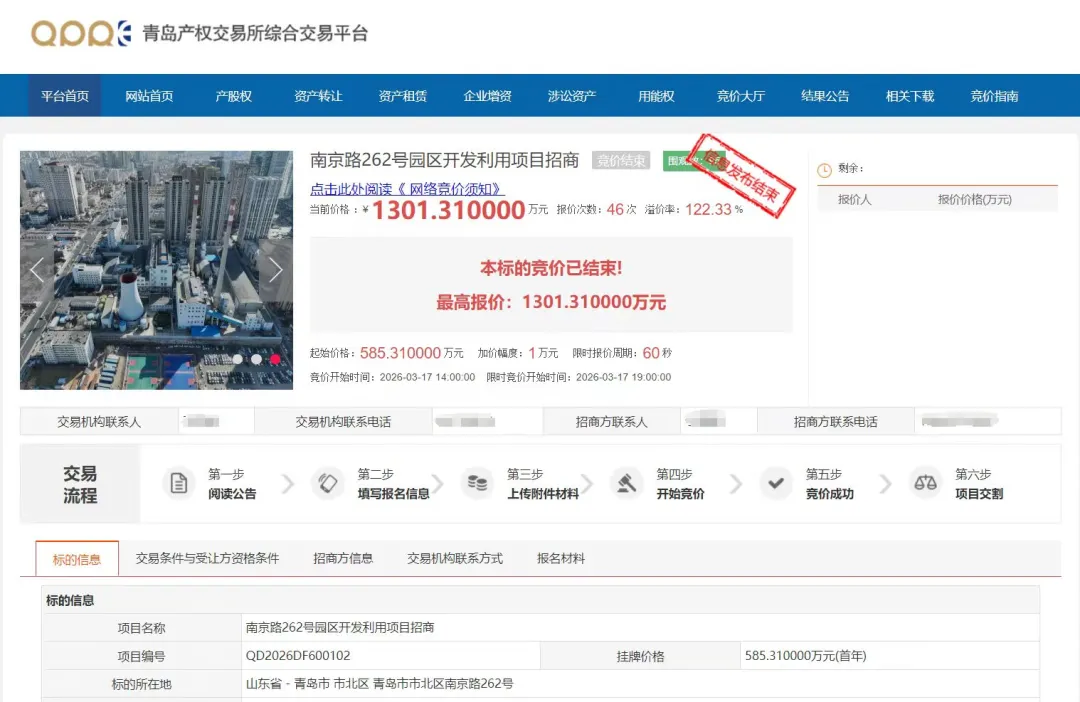The width and height of the screenshot is (1080, 702).
Task: Select the second white carousel dot
Action: pyautogui.click(x=256, y=359)
